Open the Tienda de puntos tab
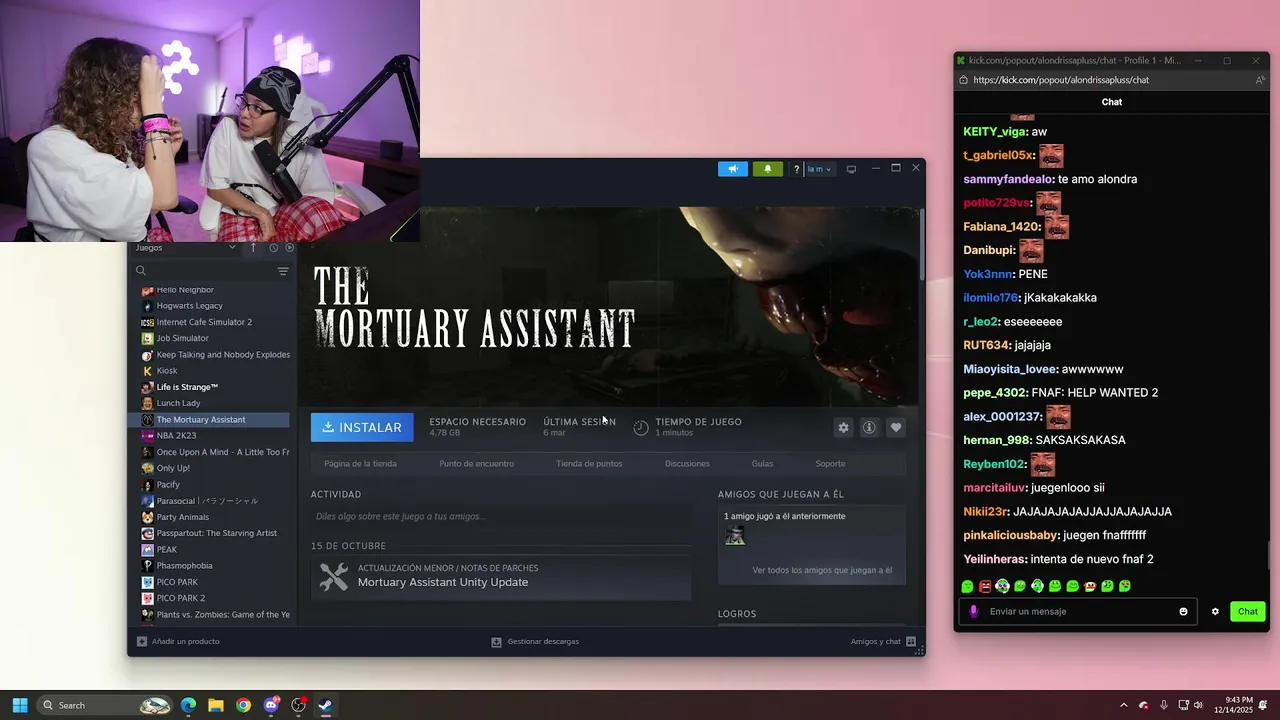 click(589, 464)
